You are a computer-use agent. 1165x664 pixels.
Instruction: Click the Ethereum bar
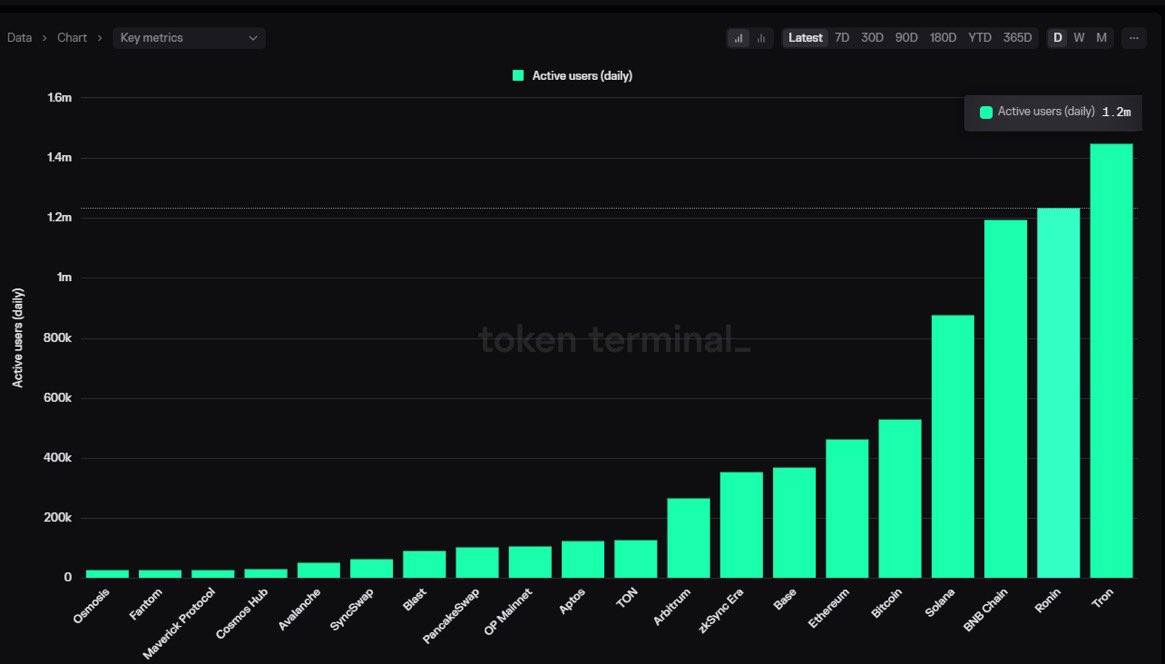[847, 509]
